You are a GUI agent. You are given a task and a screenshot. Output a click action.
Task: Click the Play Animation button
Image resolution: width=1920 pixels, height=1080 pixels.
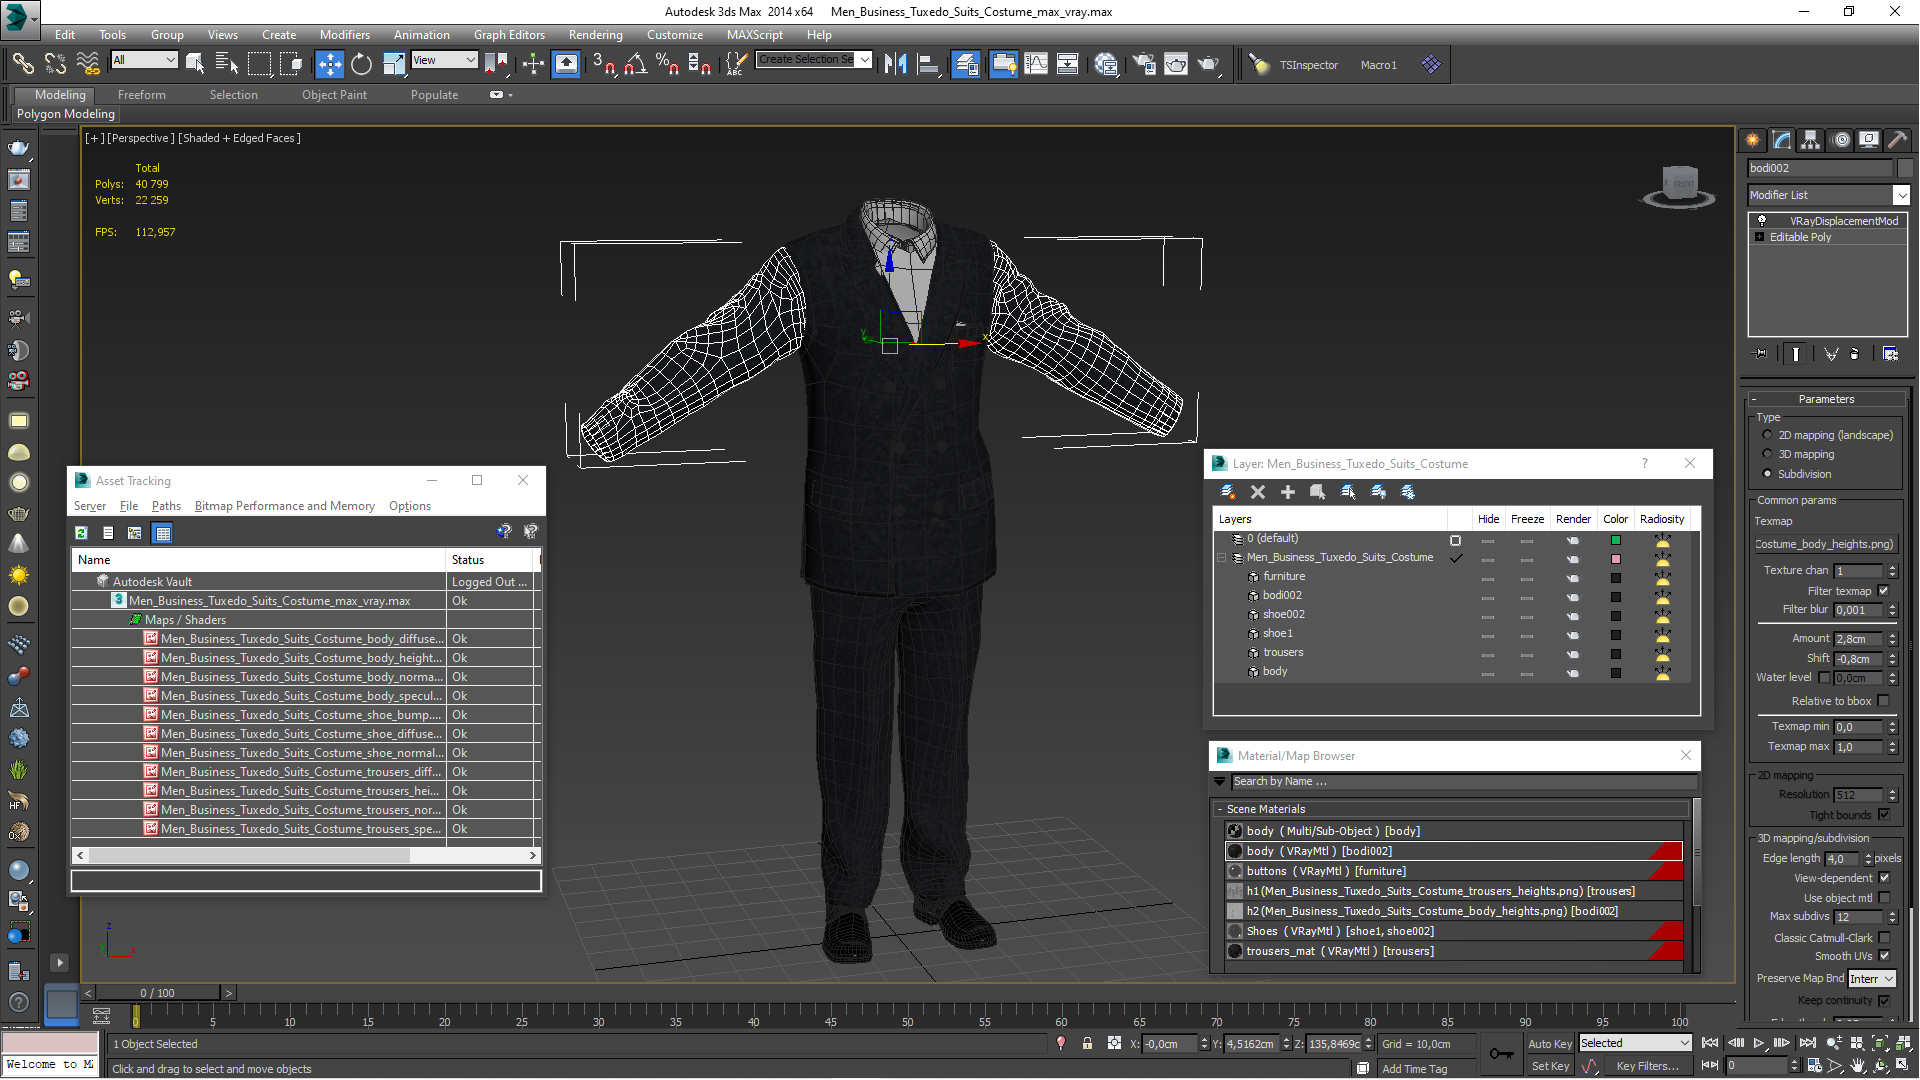(1759, 1043)
